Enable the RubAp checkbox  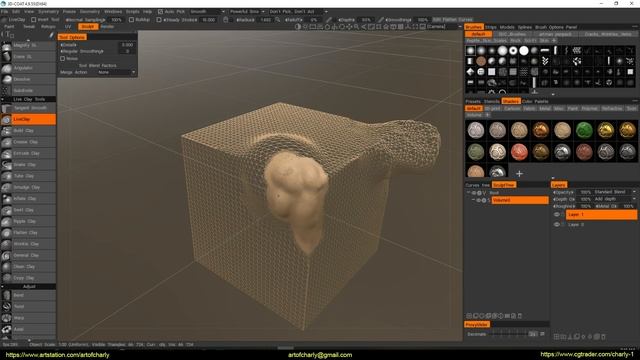(x=131, y=20)
